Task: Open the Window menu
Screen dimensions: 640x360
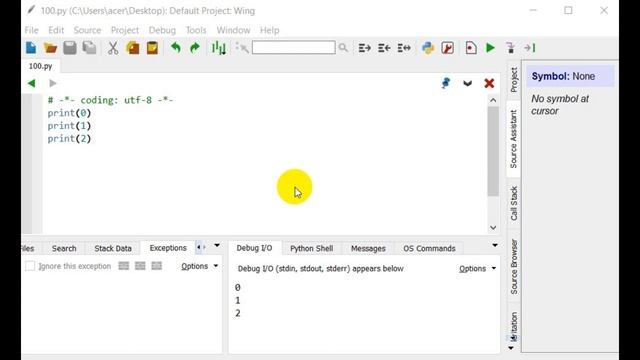Action: coord(233,30)
